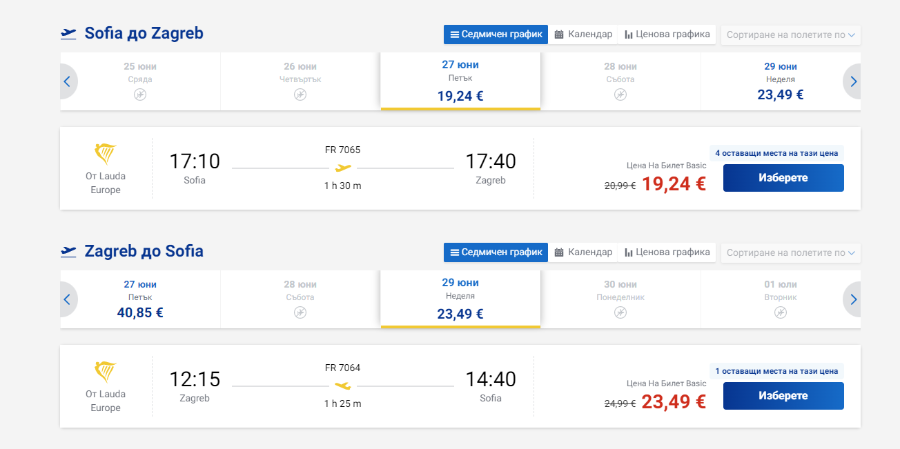Image resolution: width=900 pixels, height=449 pixels.
Task: Show return Ценова графика view
Action: click(x=666, y=252)
